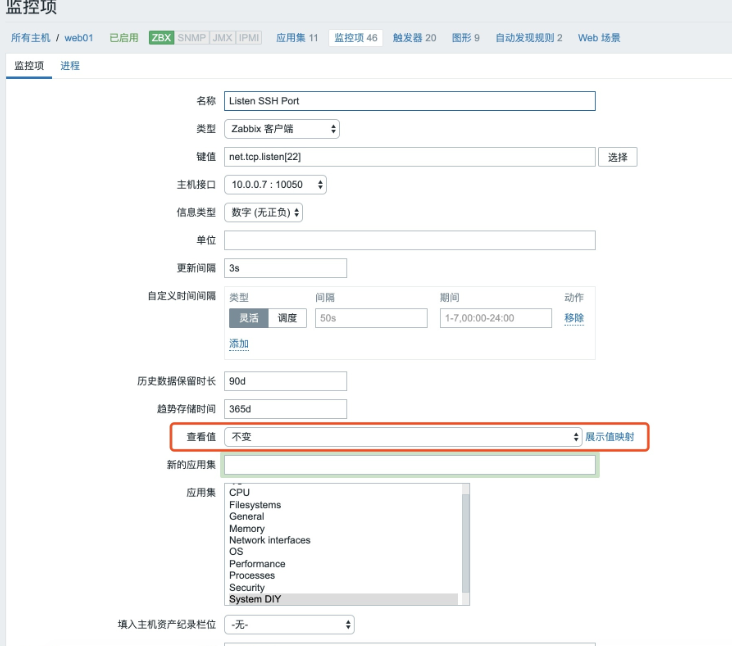
Task: Expand the 主机接口 10.0.0.7 dropdown
Action: pyautogui.click(x=275, y=185)
